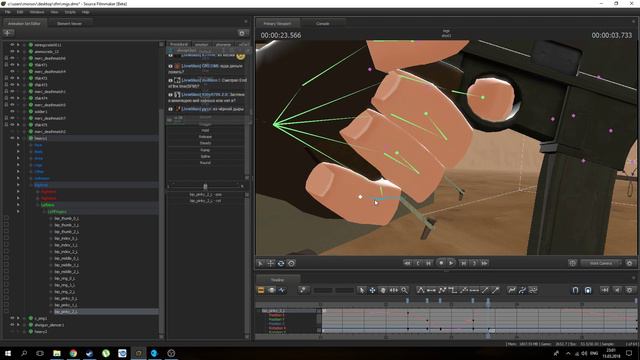Switch timeline to Clip Editor mode
The image size is (640, 360).
[261, 290]
